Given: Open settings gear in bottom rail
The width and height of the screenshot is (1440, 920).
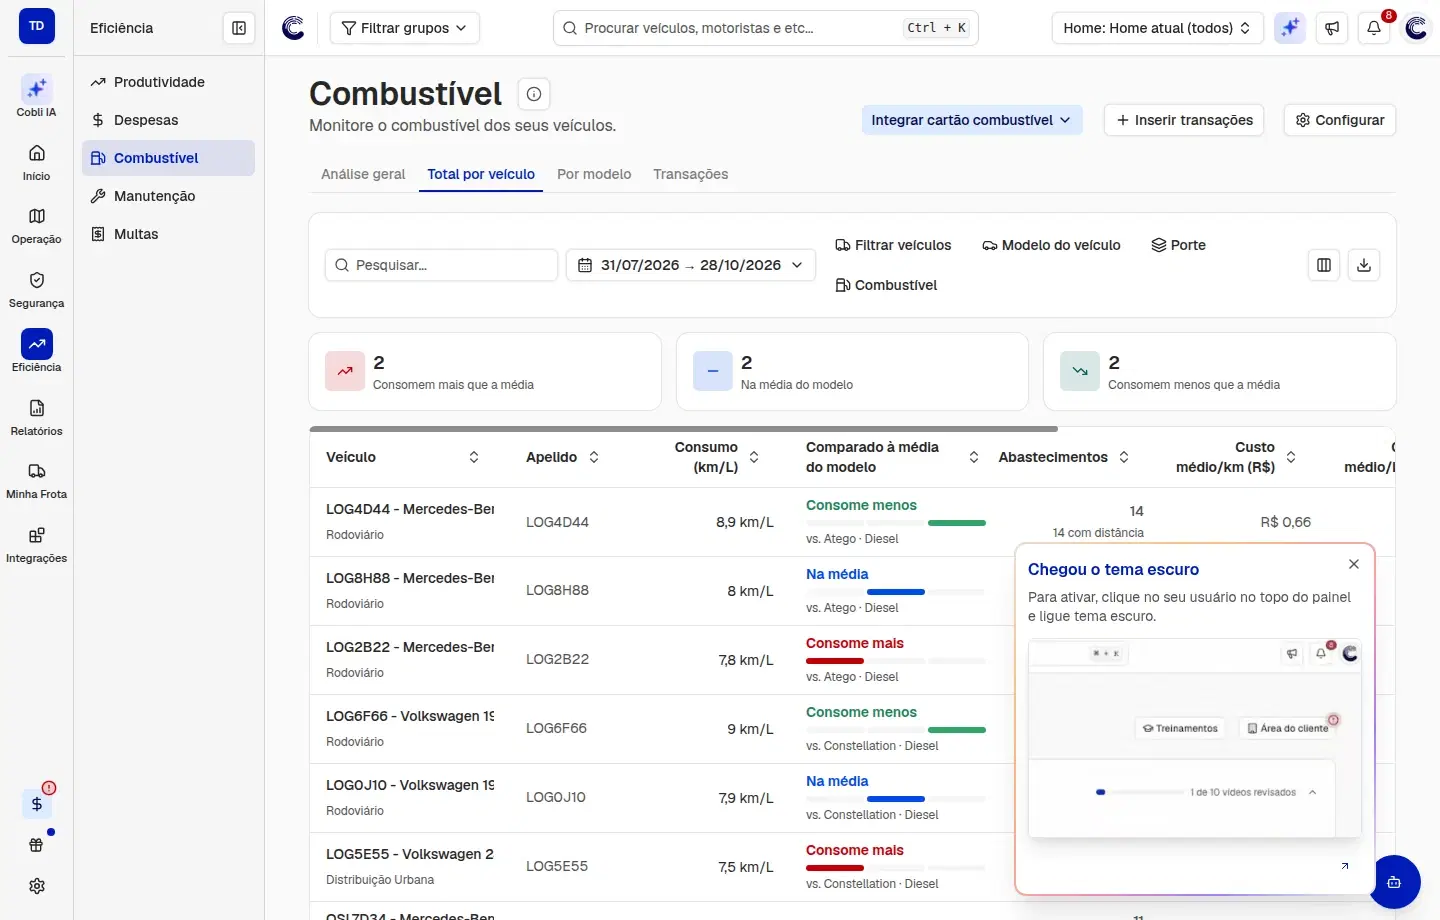Looking at the screenshot, I should tap(37, 886).
